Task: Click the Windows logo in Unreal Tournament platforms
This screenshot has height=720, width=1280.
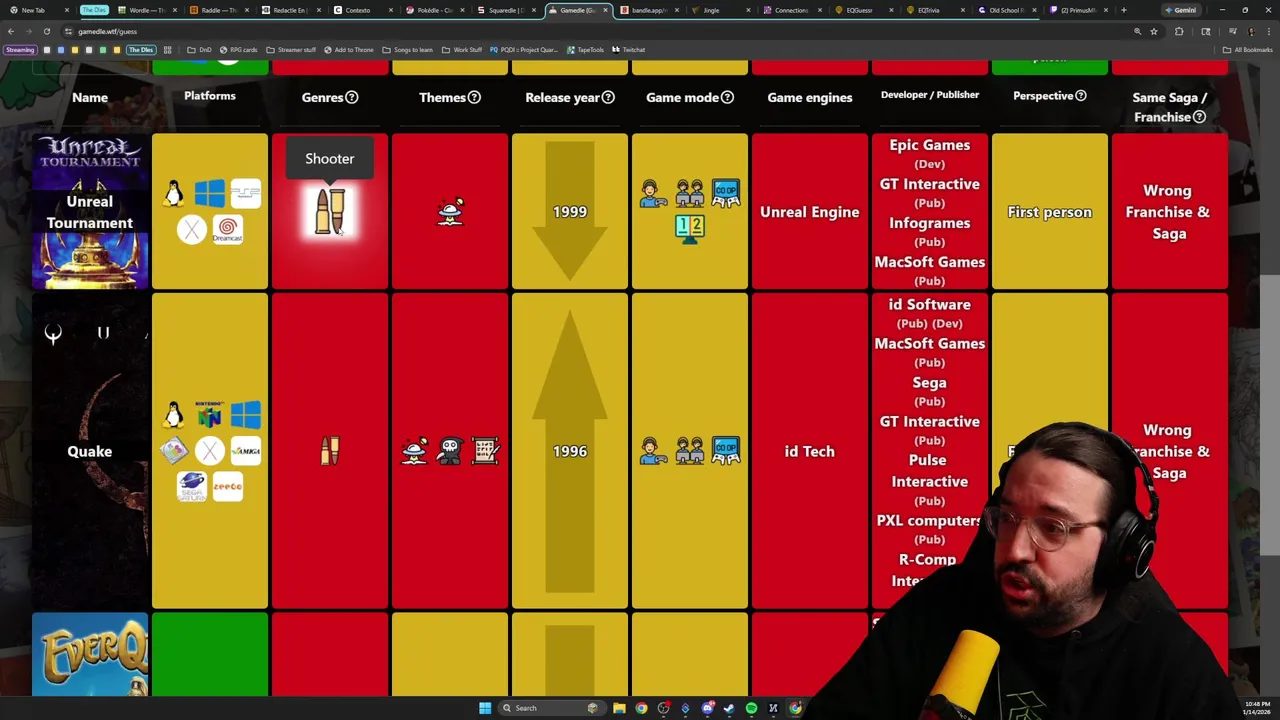Action: click(x=210, y=193)
